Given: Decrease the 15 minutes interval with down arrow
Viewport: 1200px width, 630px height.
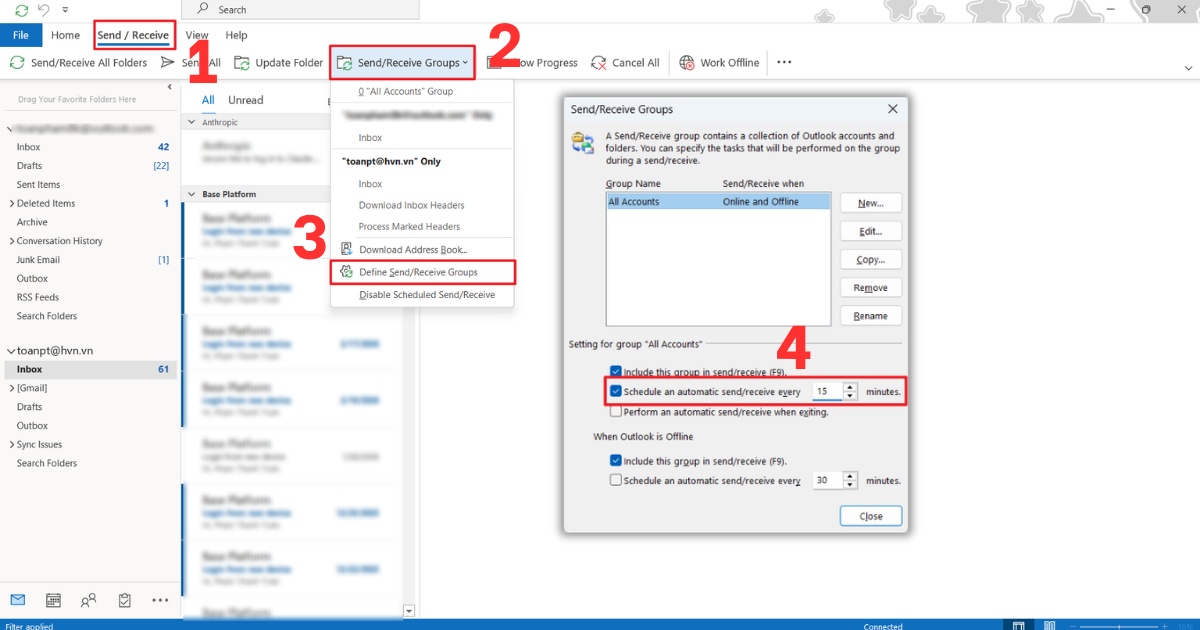Looking at the screenshot, I should [x=850, y=396].
